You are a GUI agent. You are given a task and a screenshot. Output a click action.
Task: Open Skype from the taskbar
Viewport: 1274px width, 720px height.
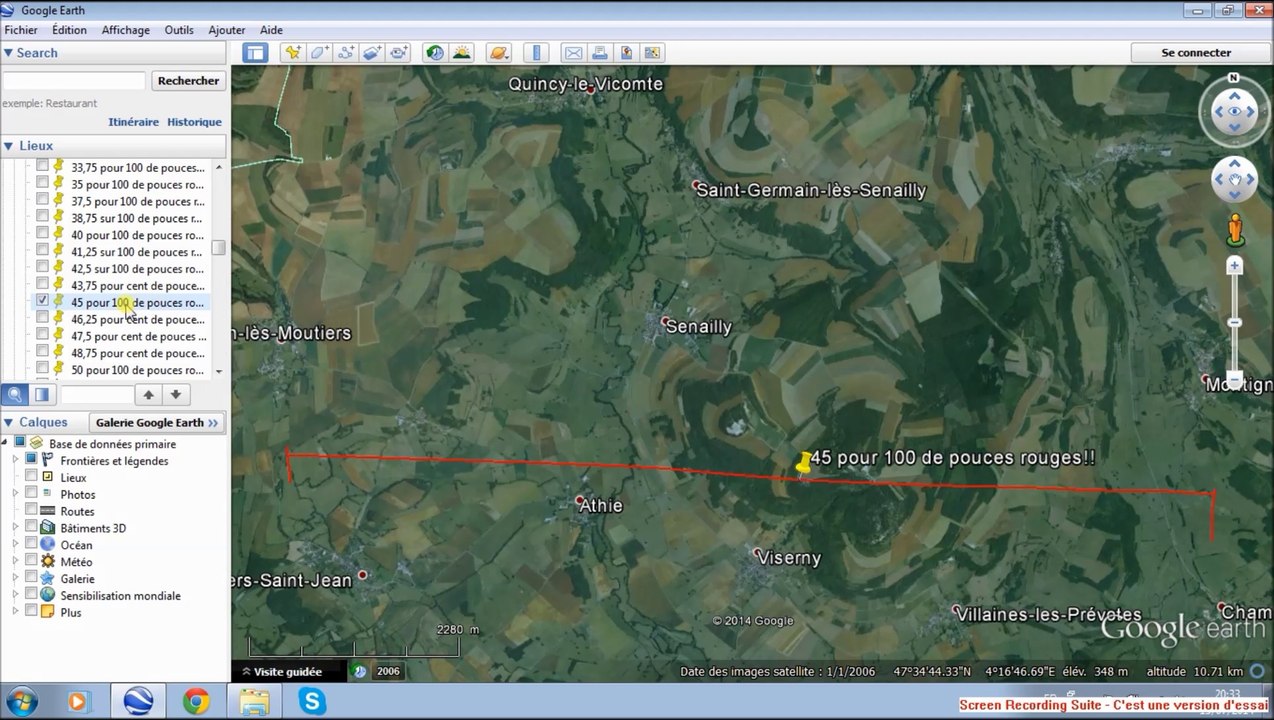pos(312,702)
